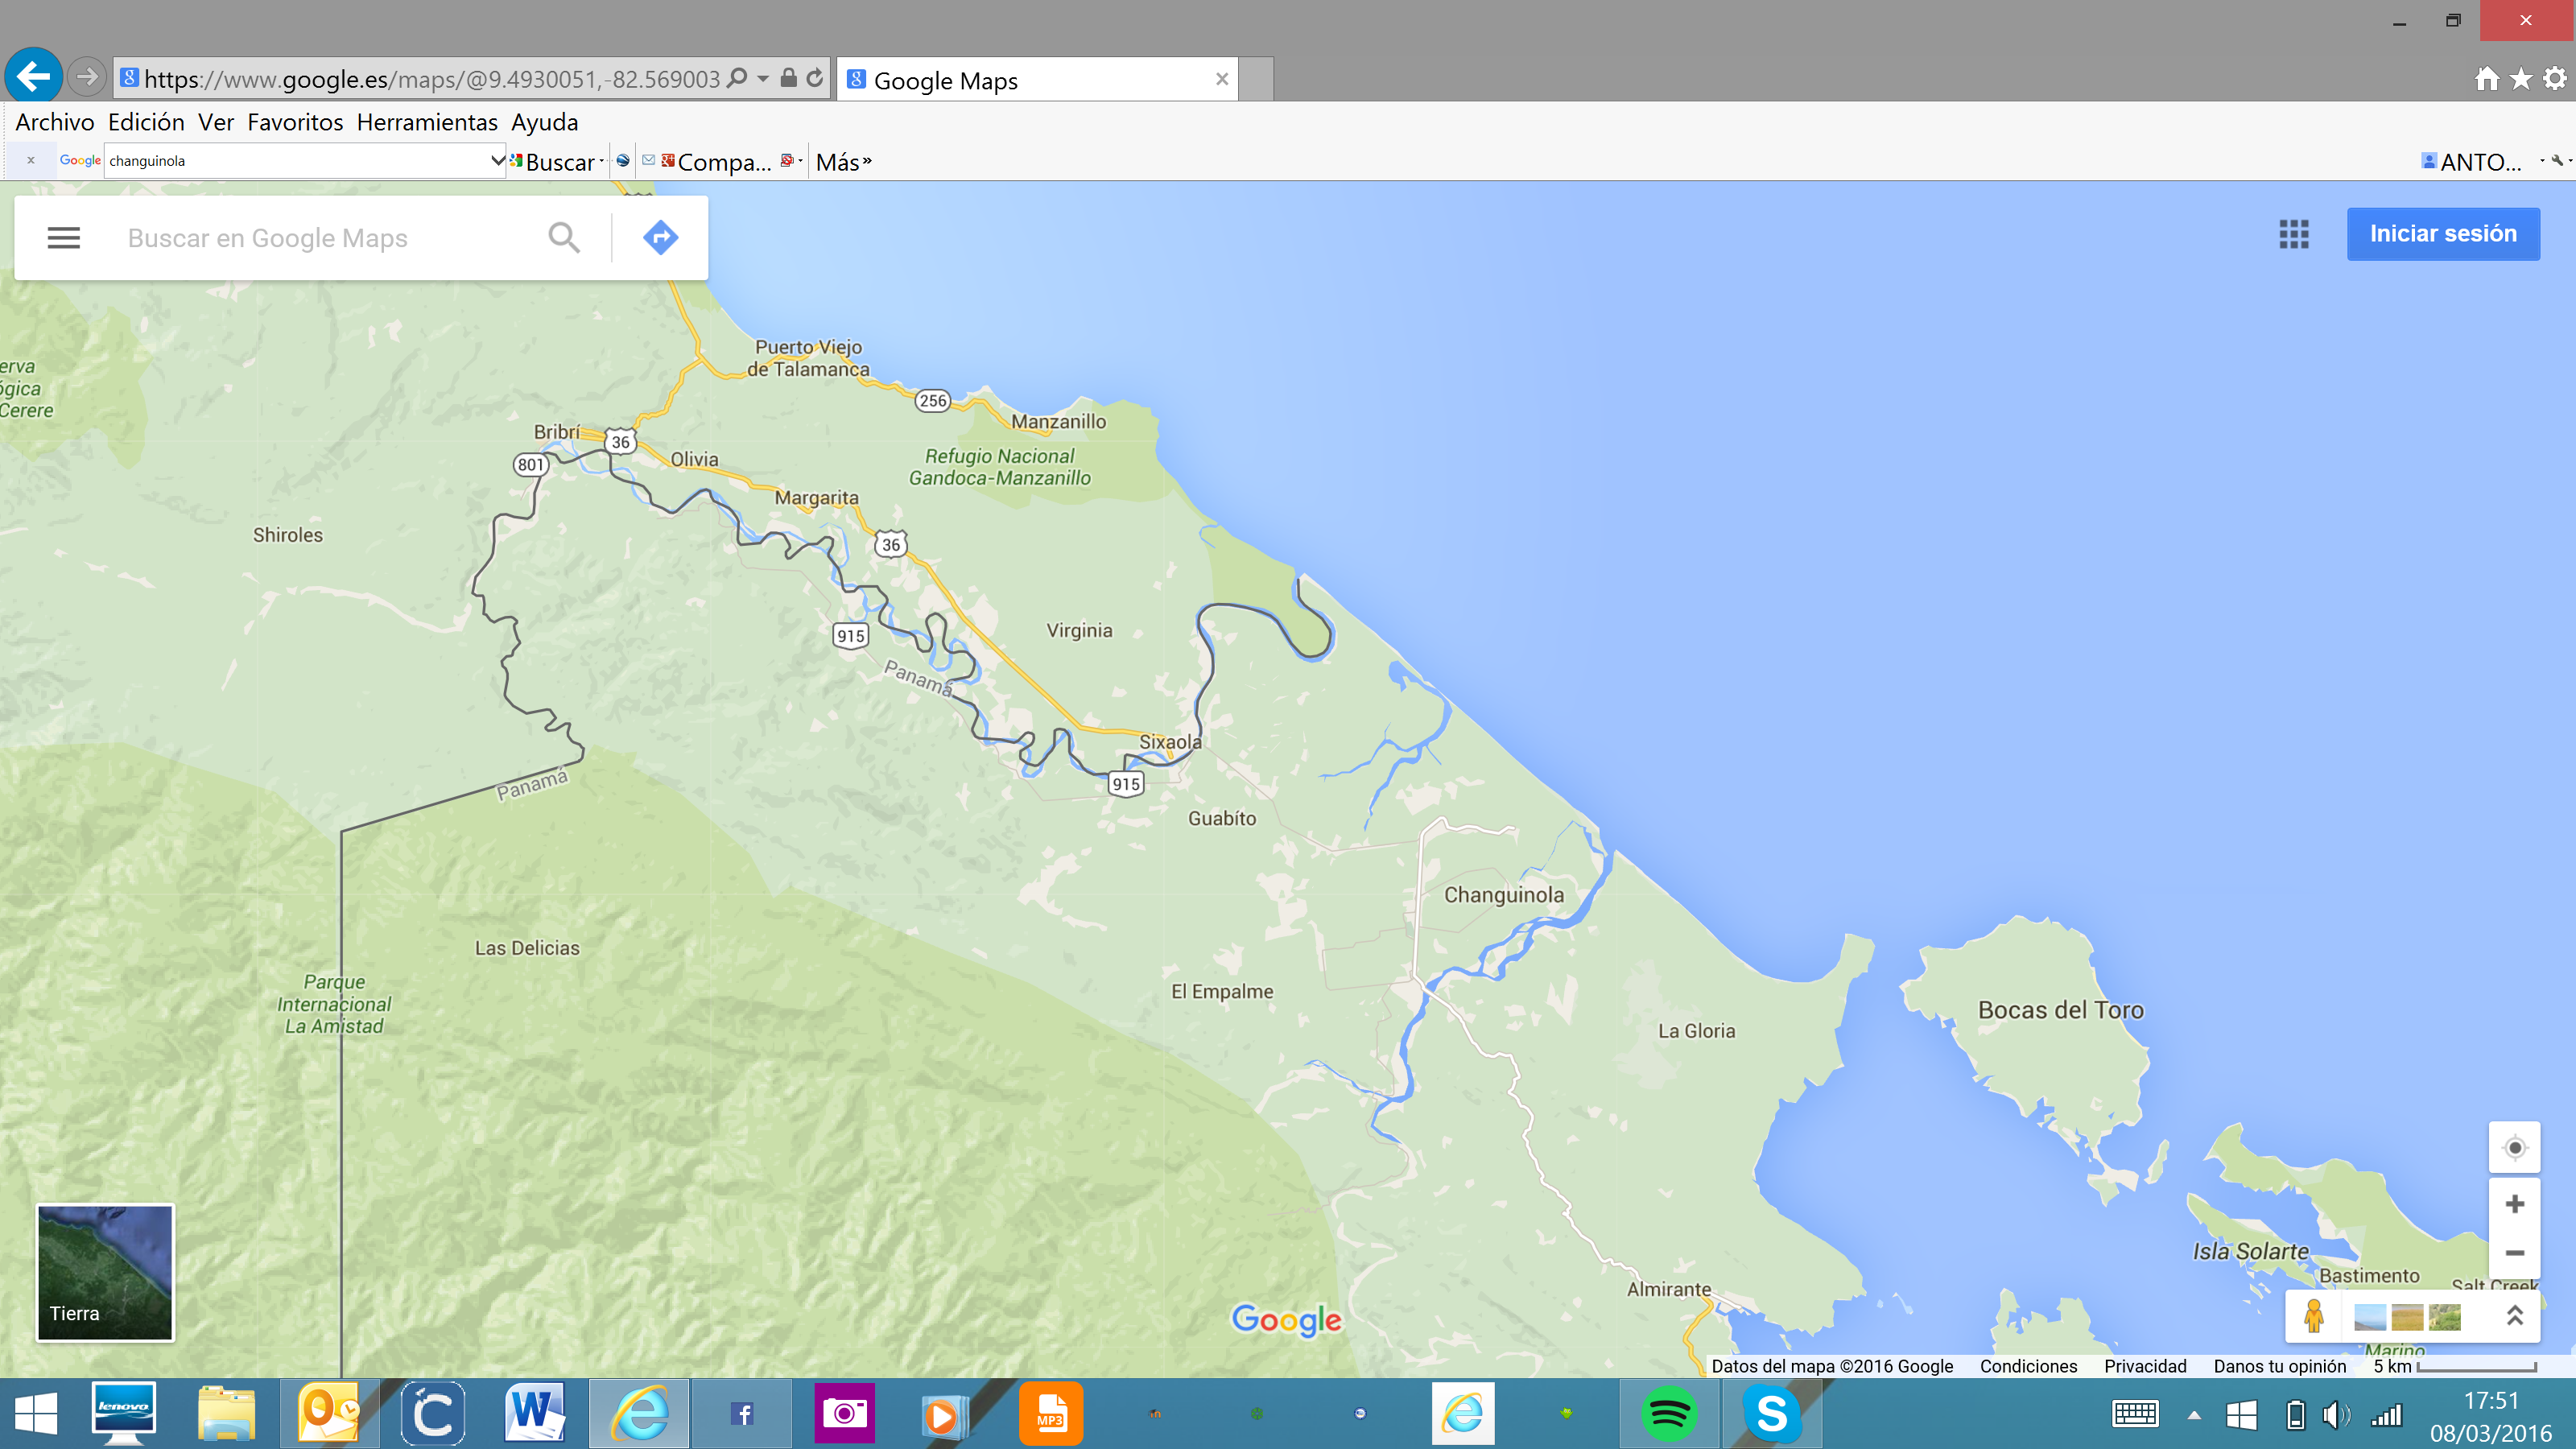Open the address bar dropdown arrow
This screenshot has height=1449, width=2576.
pos(763,78)
